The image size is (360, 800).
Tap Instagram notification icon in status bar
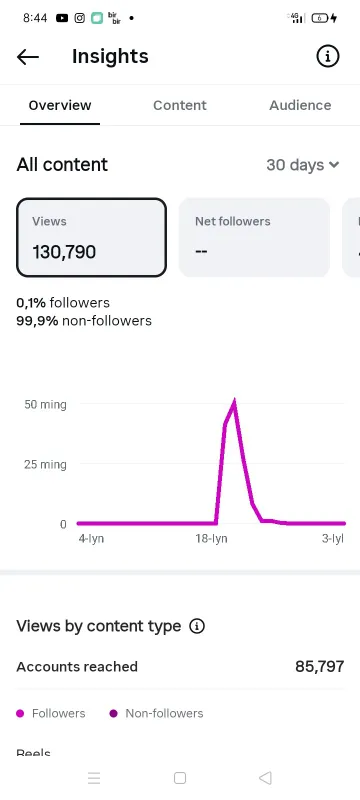80,18
